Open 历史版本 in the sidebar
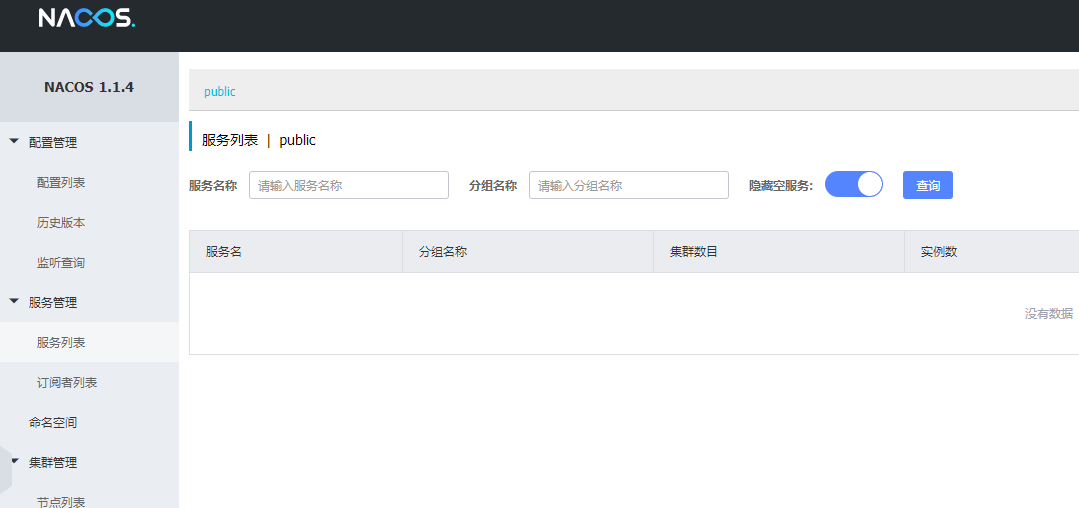The image size is (1079, 508). point(61,223)
